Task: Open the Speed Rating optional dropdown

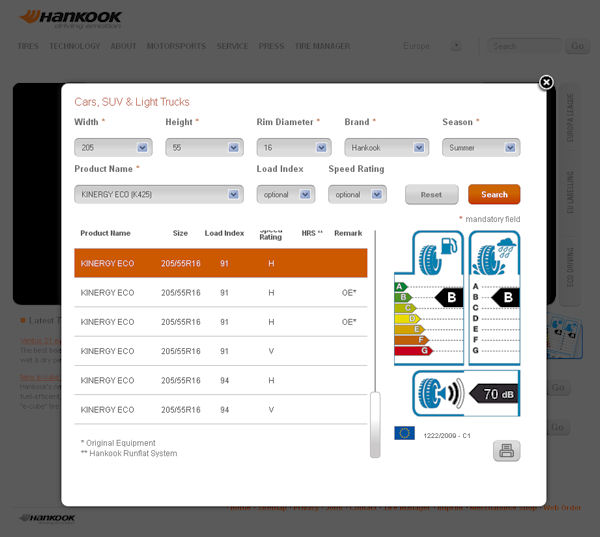Action: point(357,194)
